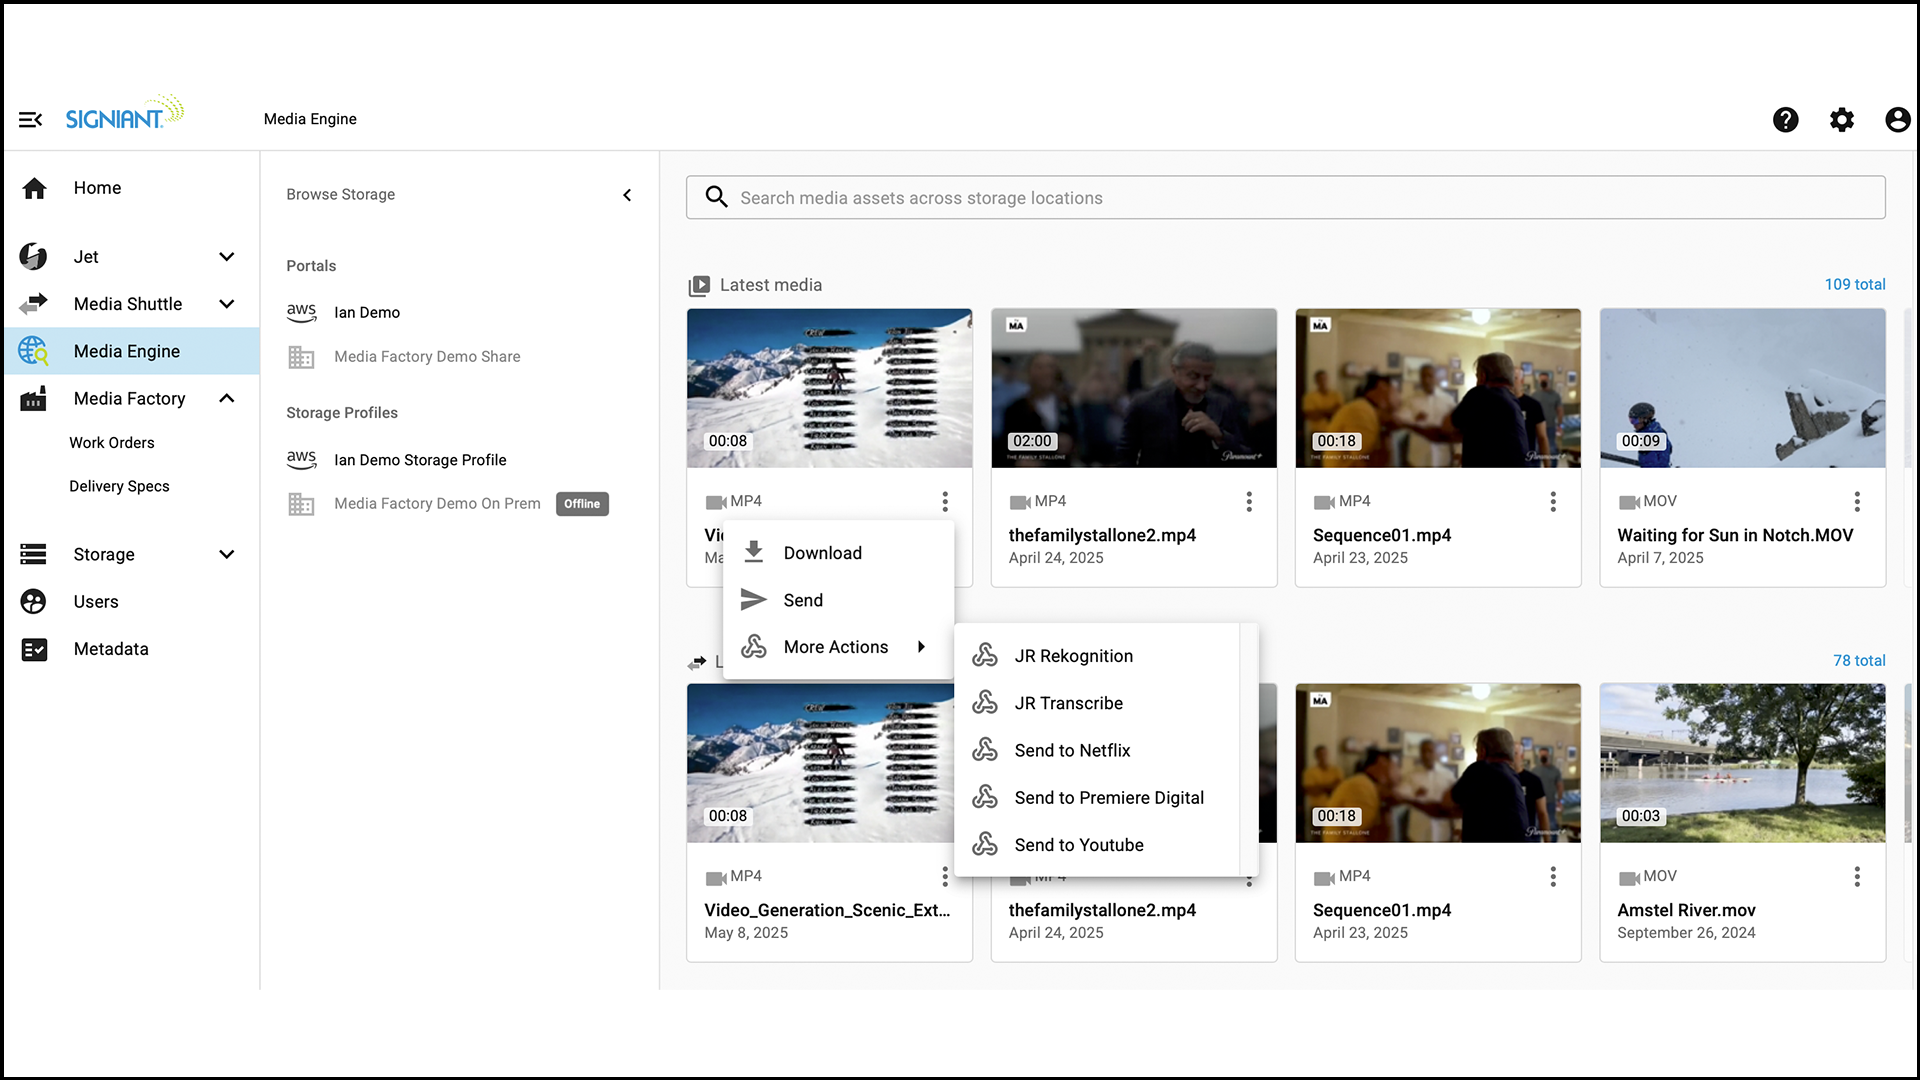Image resolution: width=1920 pixels, height=1080 pixels.
Task: Click the search media assets field
Action: [1285, 198]
